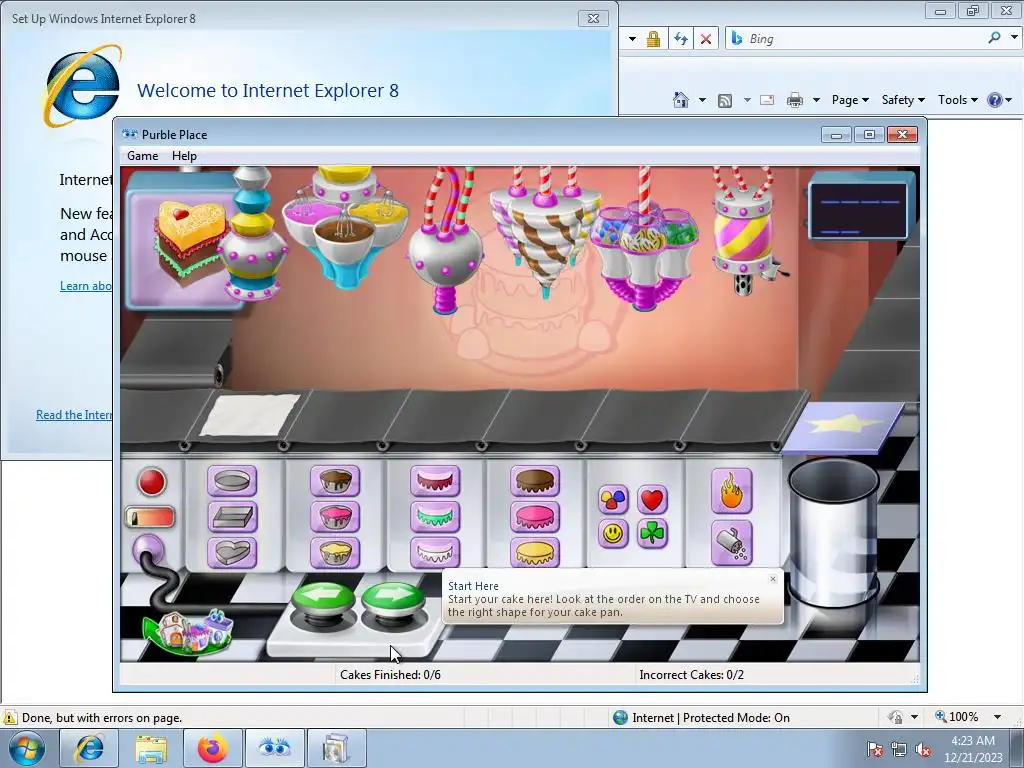Apply the yellow top frosting button
The height and width of the screenshot is (768, 1024).
(x=535, y=552)
